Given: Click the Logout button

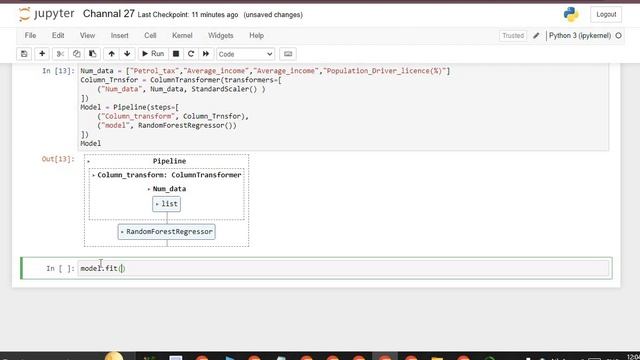Looking at the screenshot, I should (606, 14).
